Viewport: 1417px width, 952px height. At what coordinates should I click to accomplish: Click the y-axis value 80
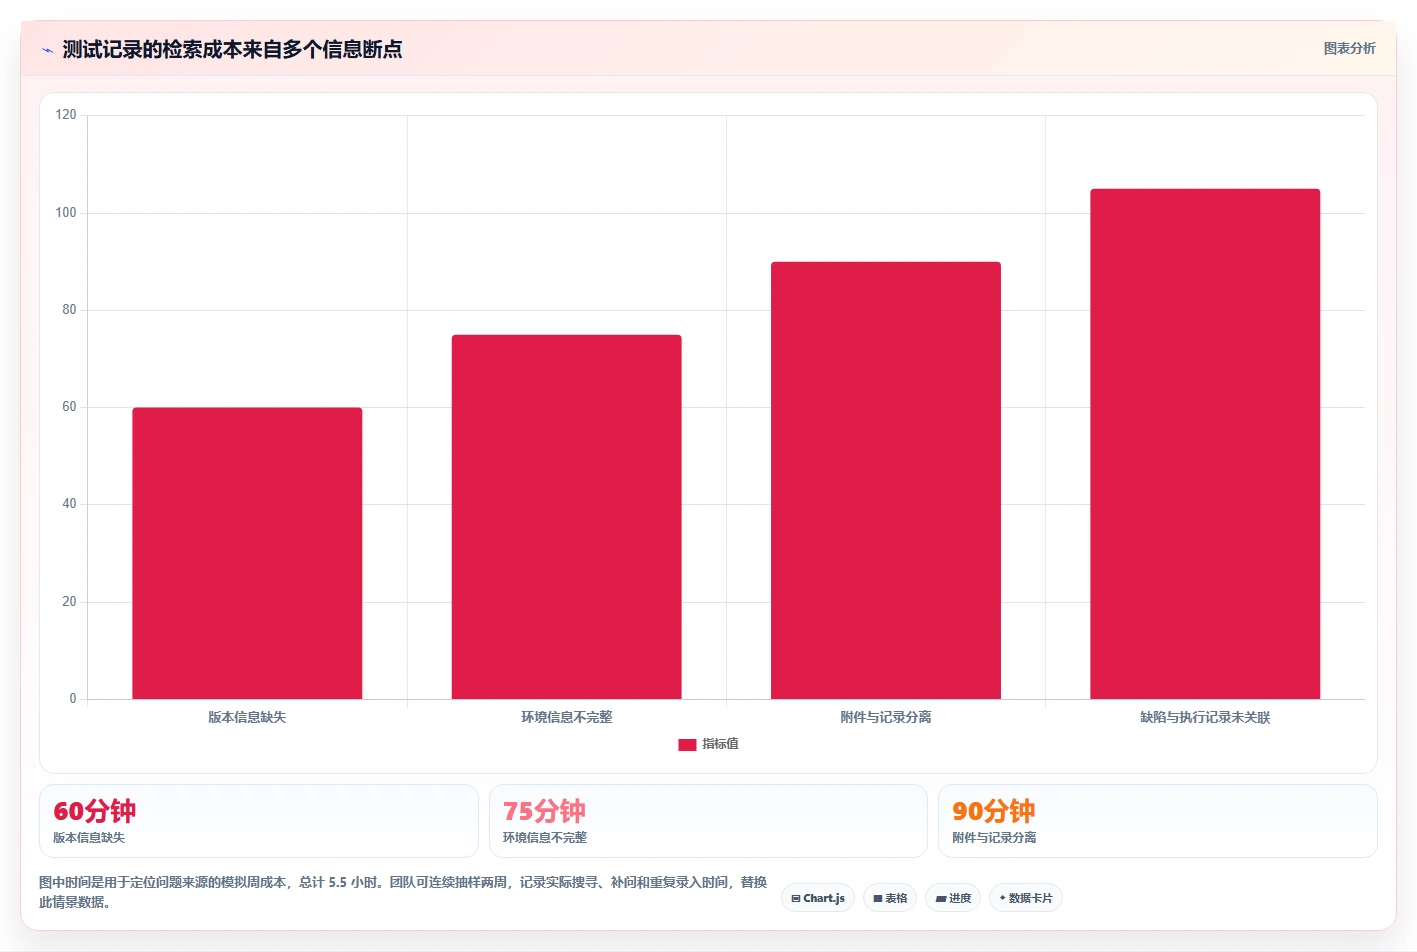(69, 310)
